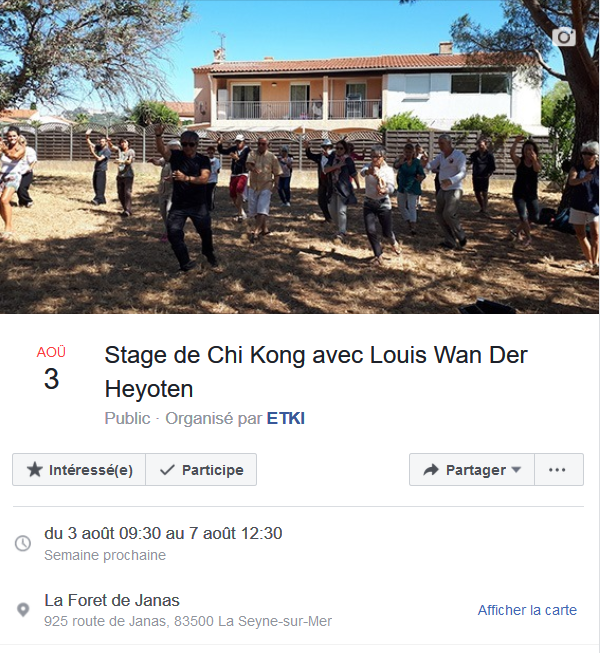The image size is (600, 653).
Task: Click the location pin icon
Action: (23, 610)
